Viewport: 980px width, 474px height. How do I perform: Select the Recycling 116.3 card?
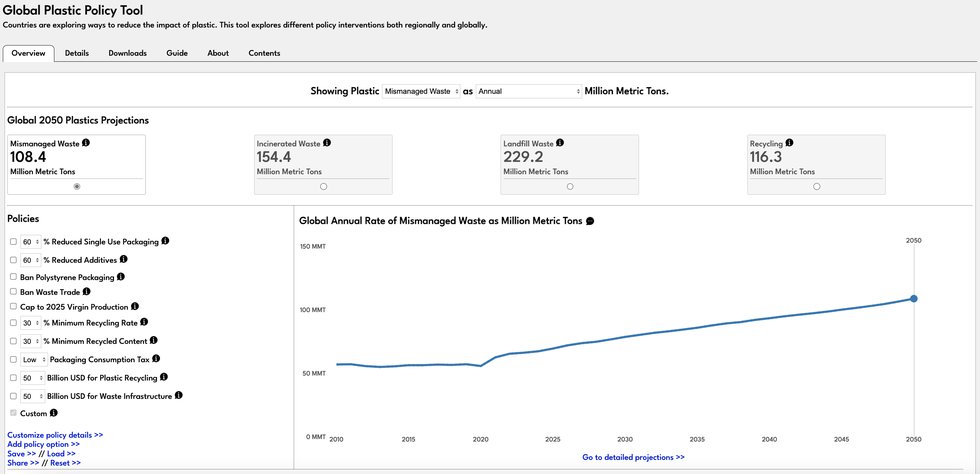tap(816, 164)
